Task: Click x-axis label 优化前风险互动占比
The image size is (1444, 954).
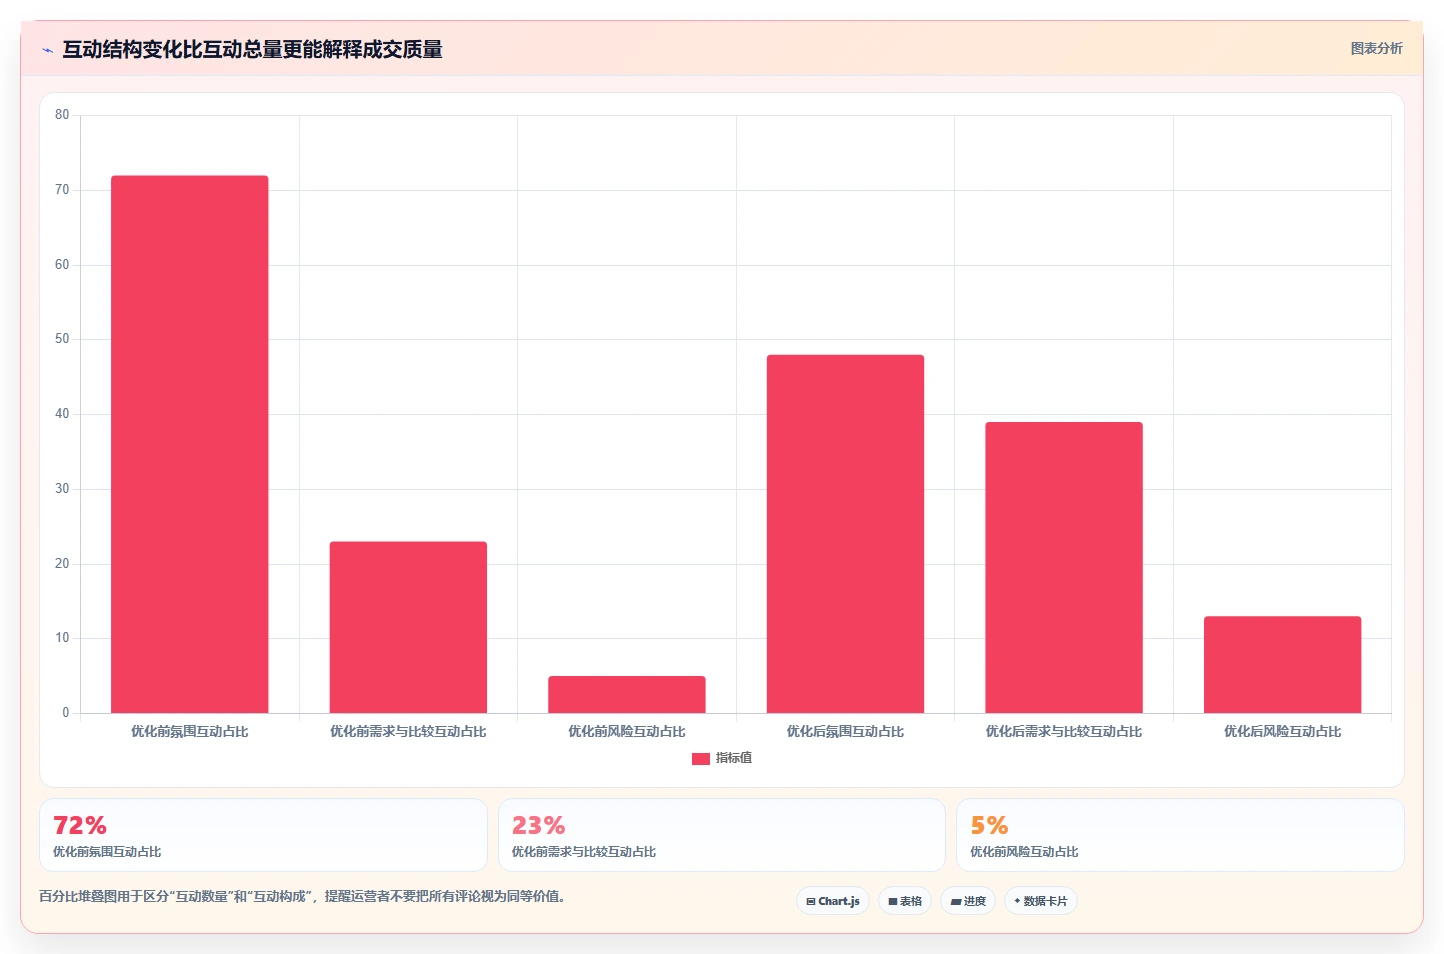Action: [x=627, y=732]
